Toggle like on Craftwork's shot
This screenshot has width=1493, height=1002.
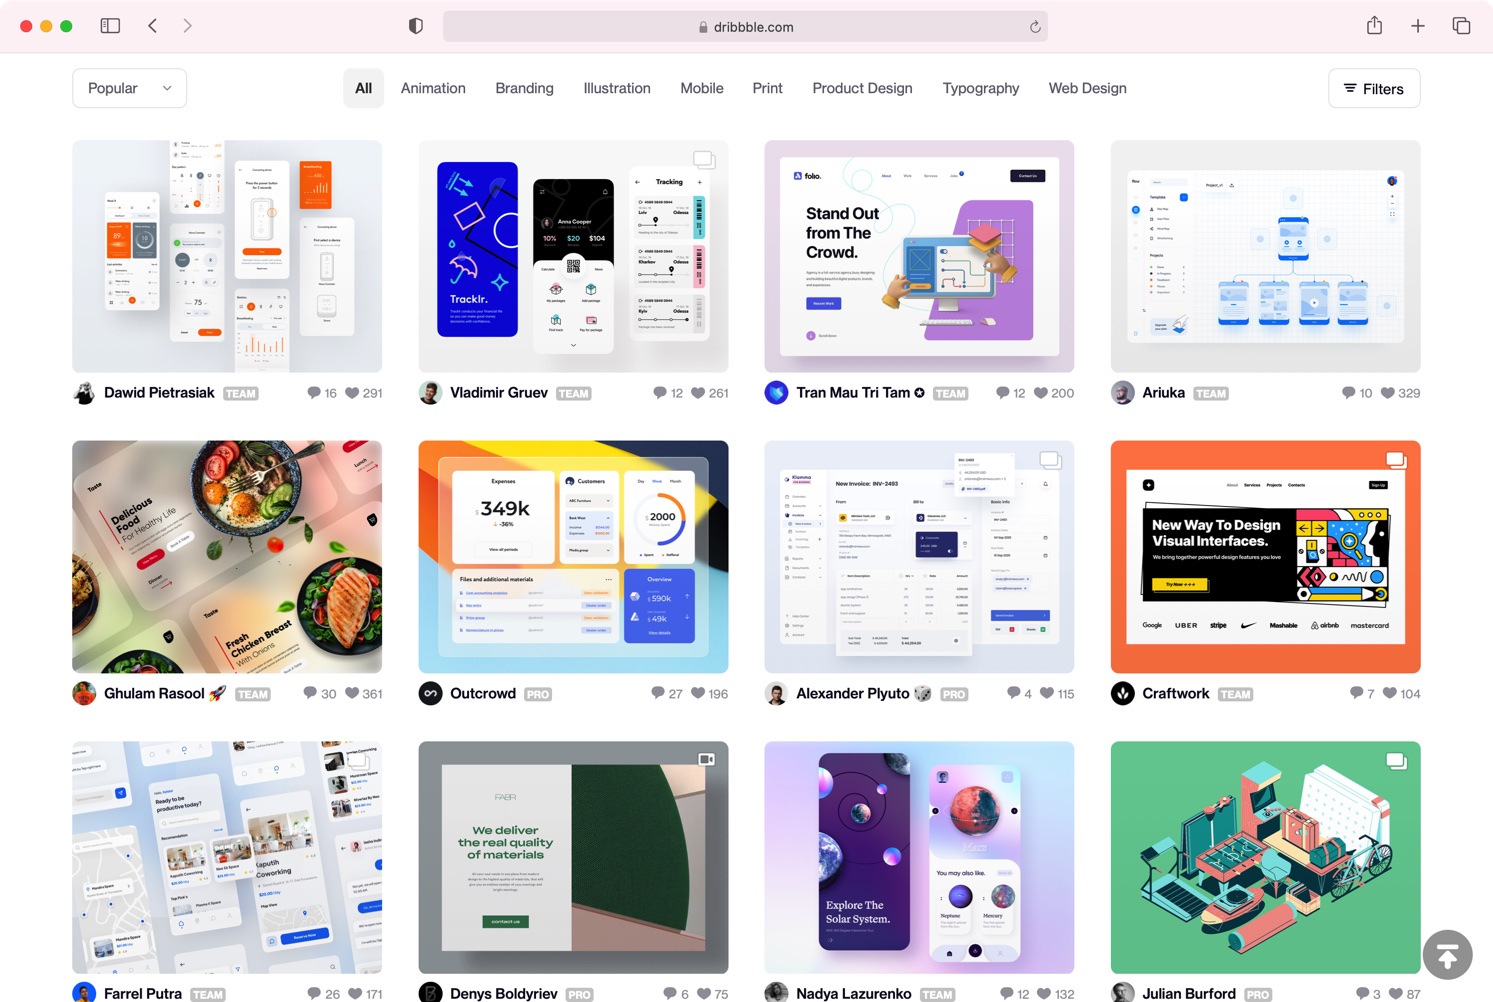(1389, 693)
